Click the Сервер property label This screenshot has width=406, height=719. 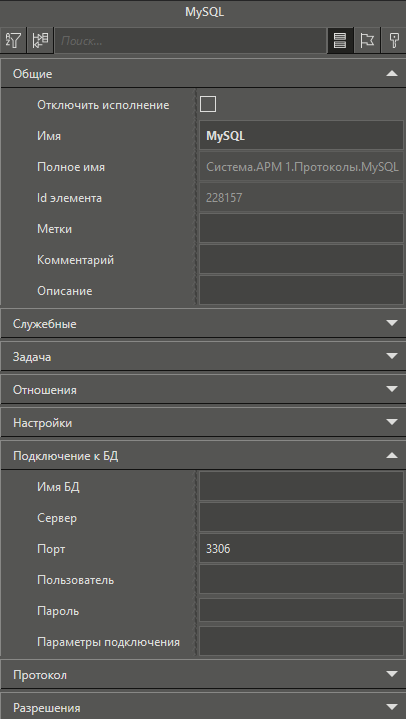57,518
